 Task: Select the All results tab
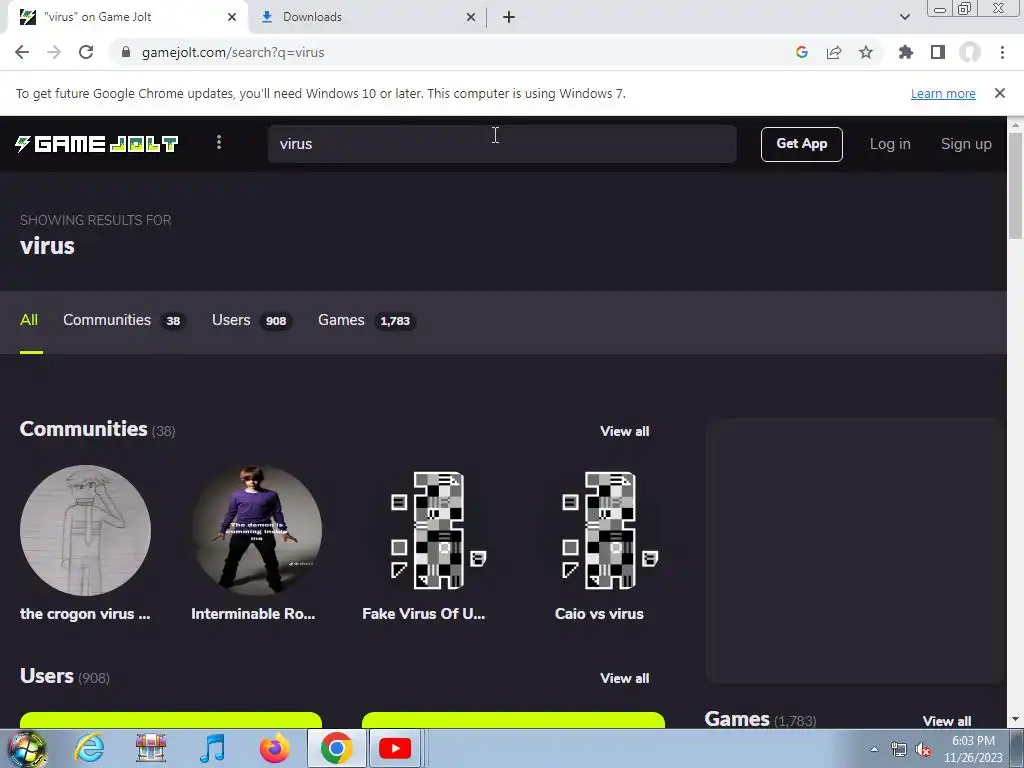(x=29, y=320)
